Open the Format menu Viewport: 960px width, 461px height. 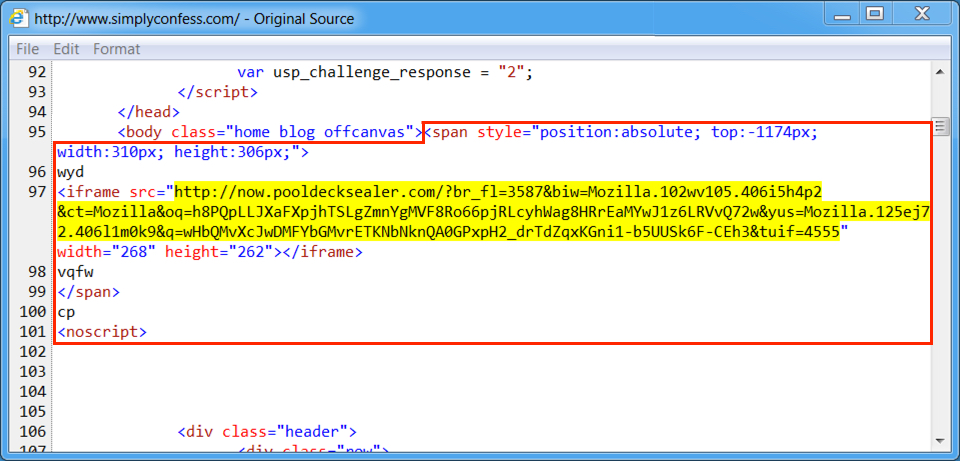click(116, 49)
